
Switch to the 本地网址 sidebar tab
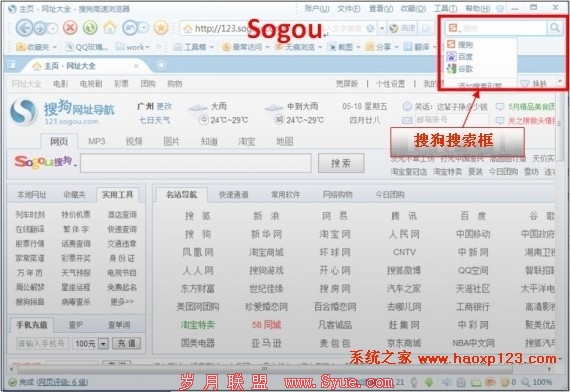32,195
